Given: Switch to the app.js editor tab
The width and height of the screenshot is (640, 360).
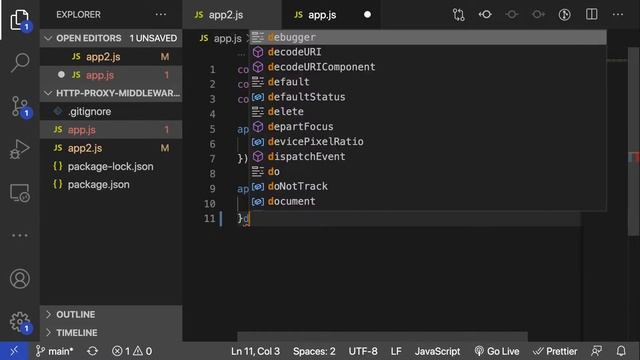Looking at the screenshot, I should (x=331, y=15).
